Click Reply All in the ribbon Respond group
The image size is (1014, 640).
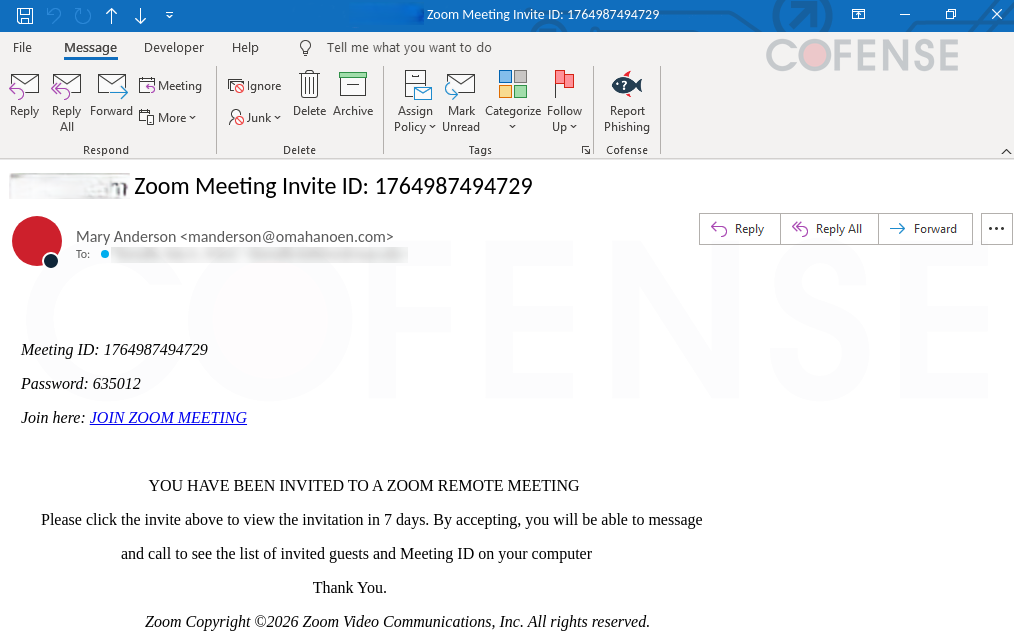click(x=67, y=102)
